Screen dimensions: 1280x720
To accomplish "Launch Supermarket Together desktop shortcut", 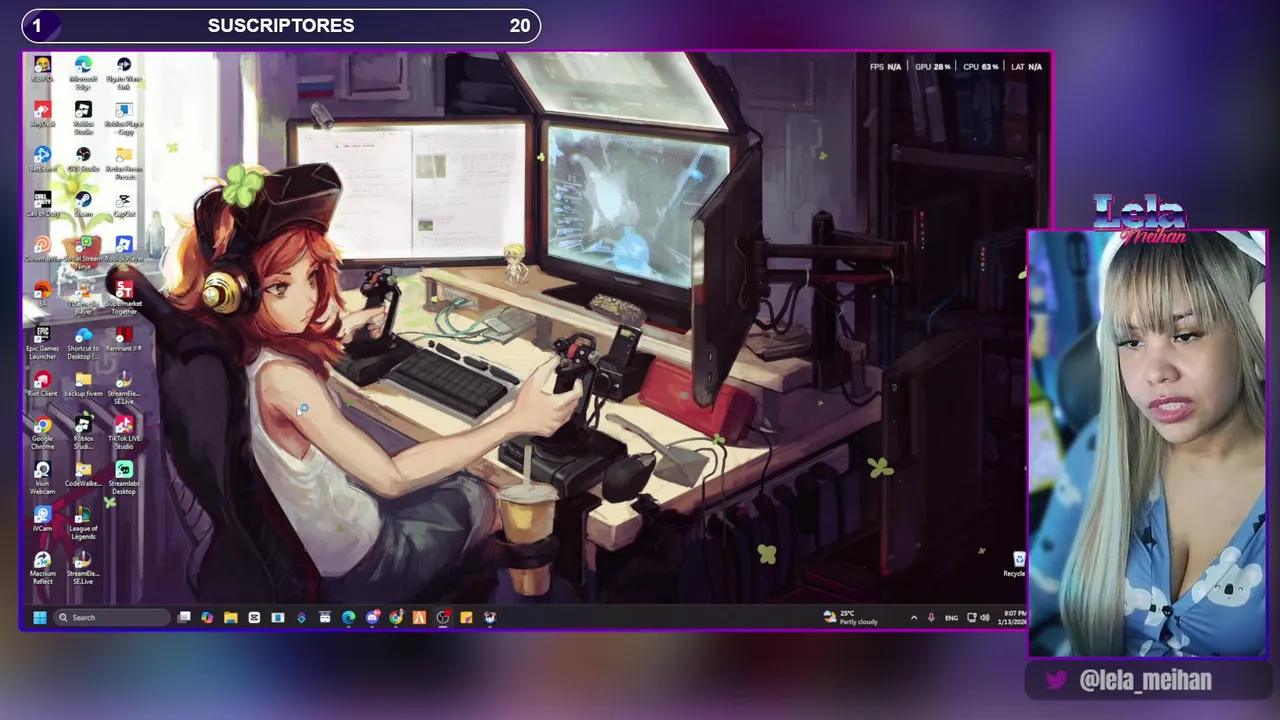I will 124,297.
